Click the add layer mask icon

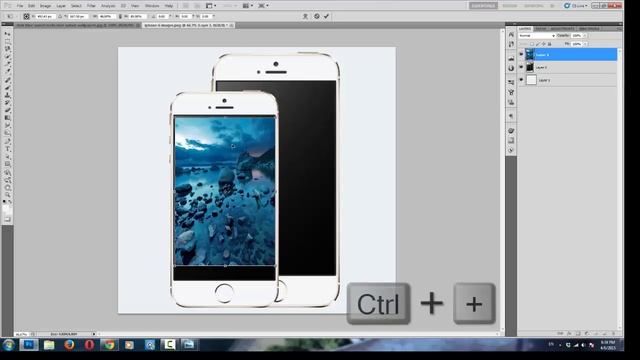578,333
